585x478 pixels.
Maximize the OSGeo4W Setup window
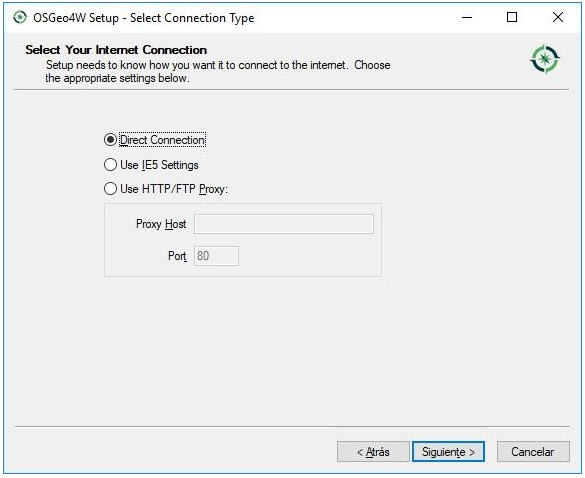tap(512, 17)
